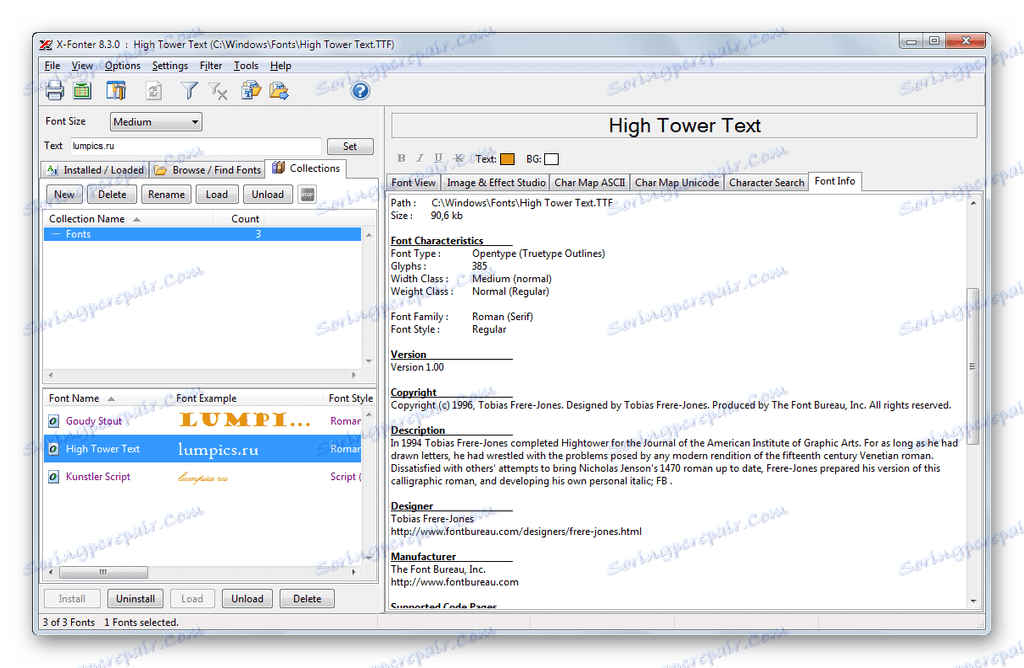The image size is (1024, 668).
Task: Toggle Italic formatting (I)
Action: (420, 158)
